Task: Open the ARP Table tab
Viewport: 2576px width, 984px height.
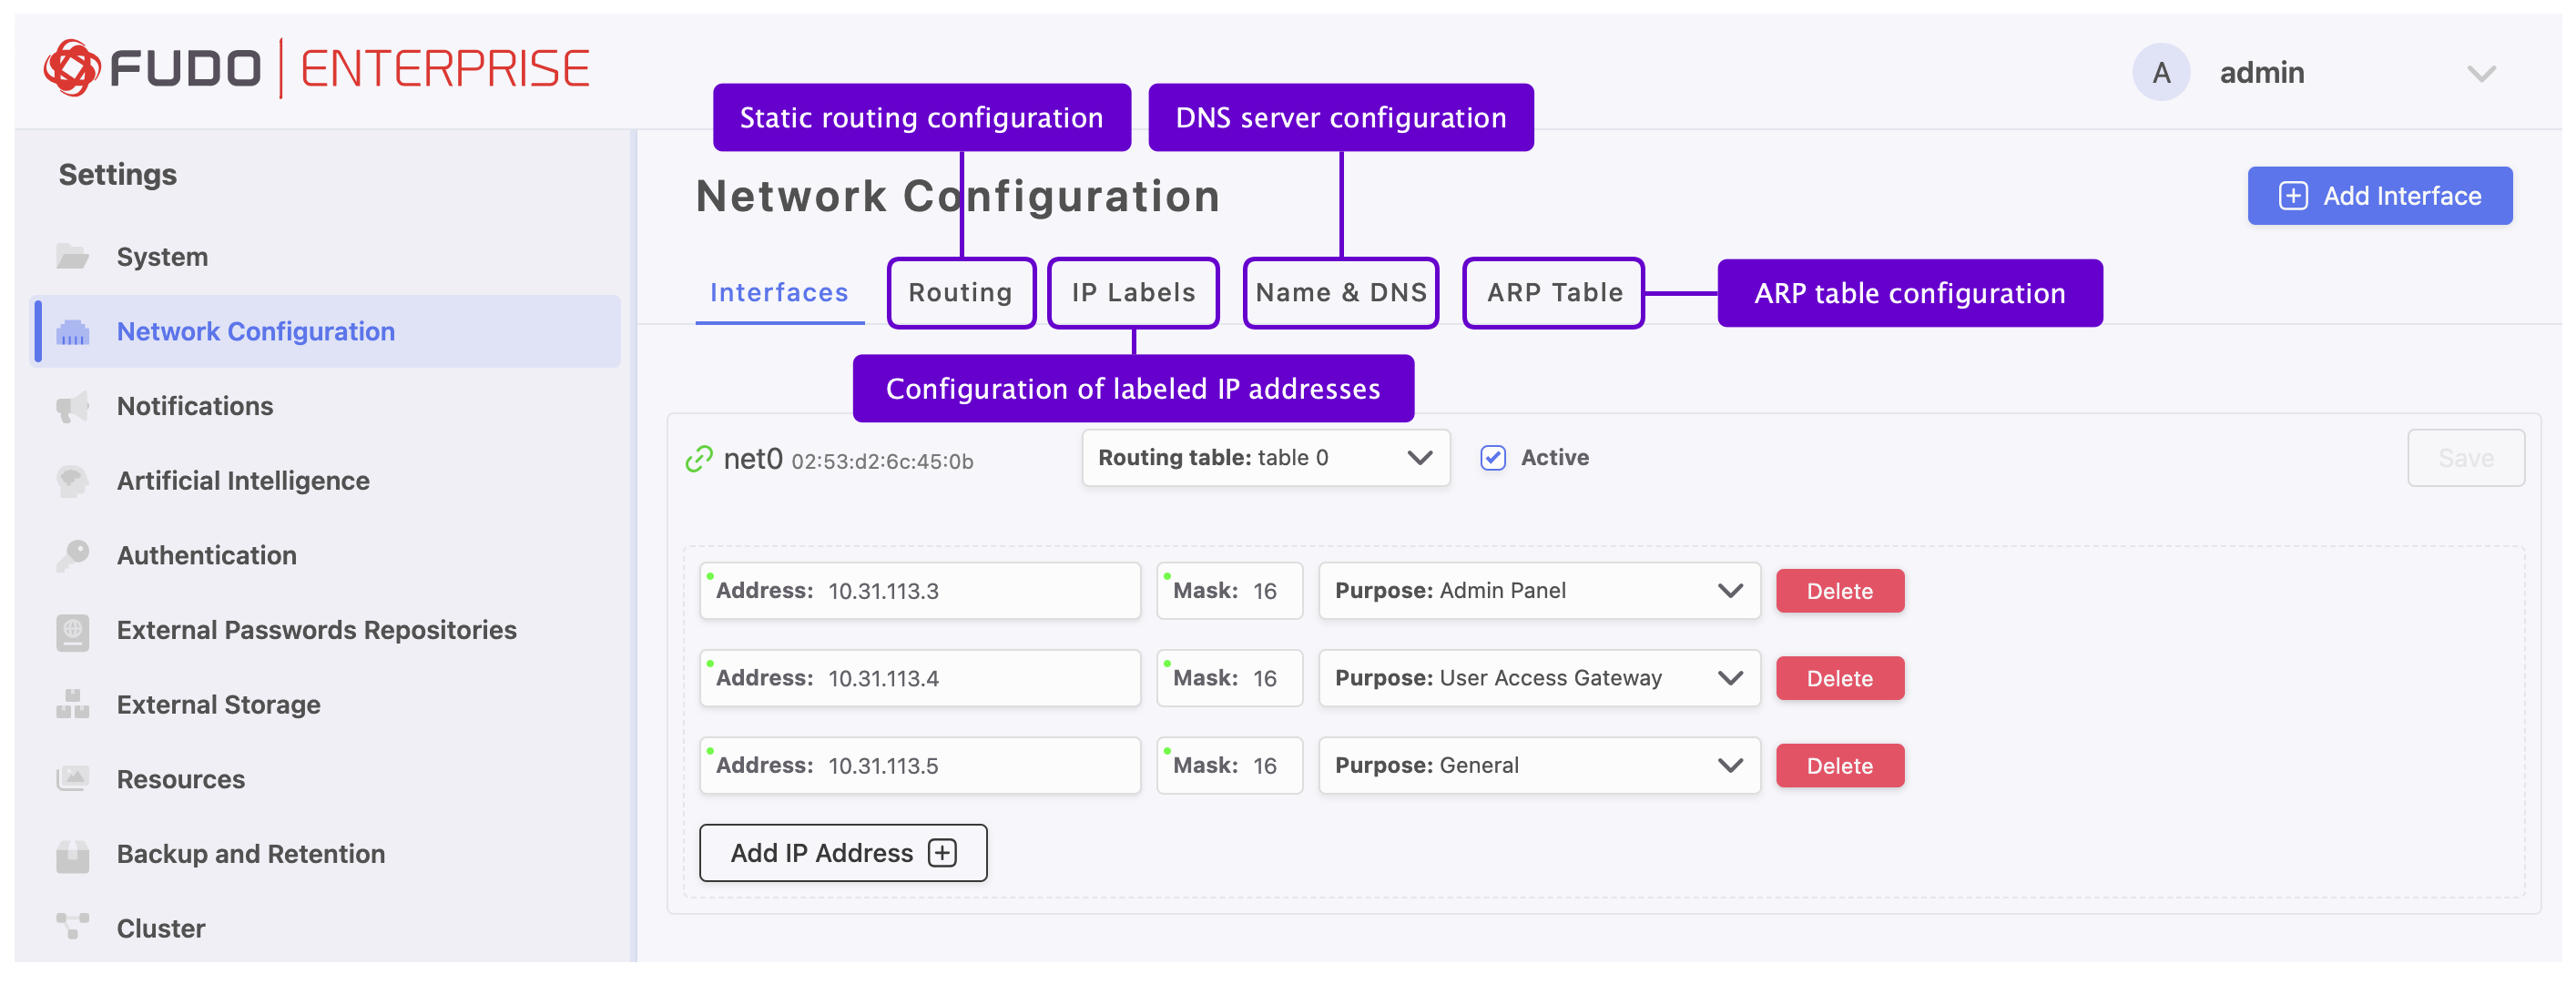Action: pyautogui.click(x=1553, y=293)
